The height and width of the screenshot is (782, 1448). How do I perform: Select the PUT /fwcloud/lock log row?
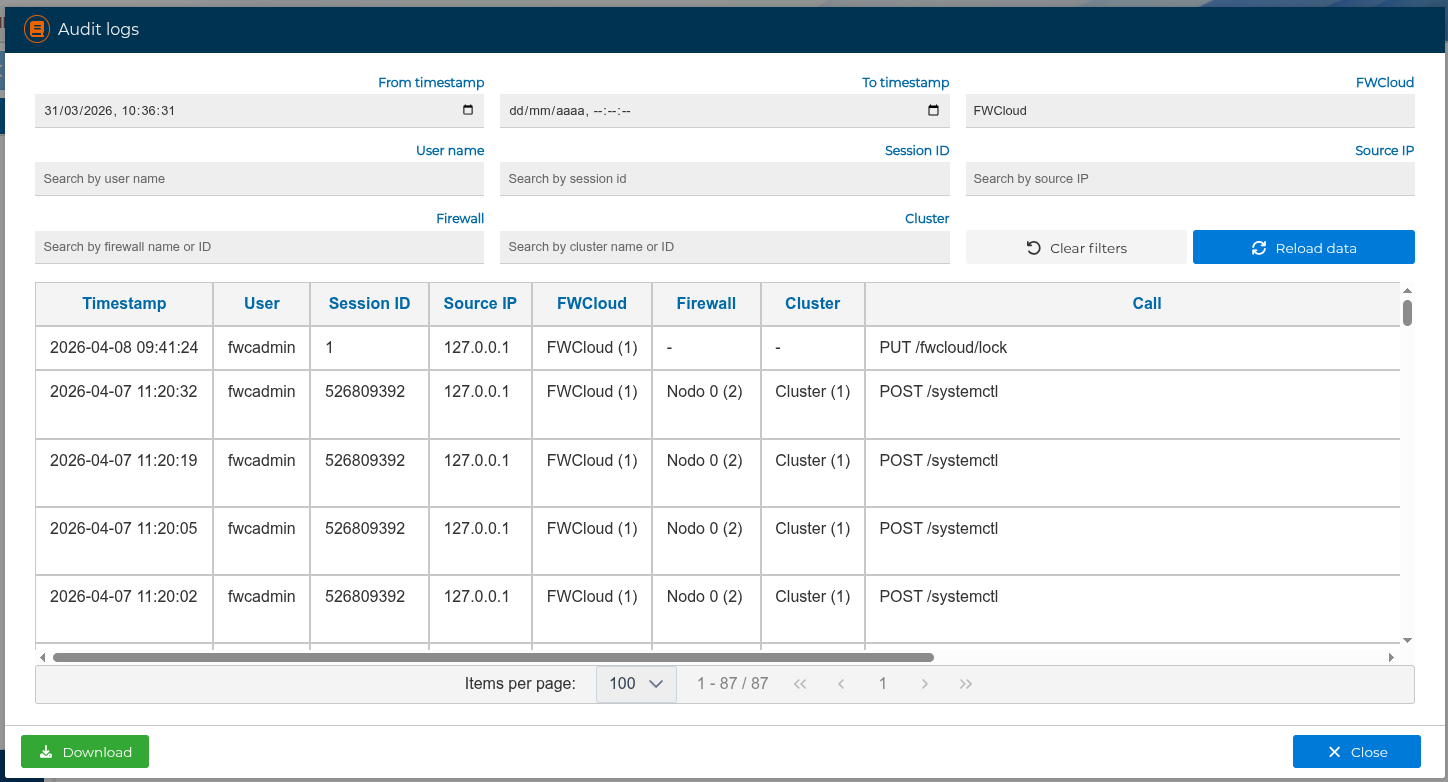click(700, 348)
